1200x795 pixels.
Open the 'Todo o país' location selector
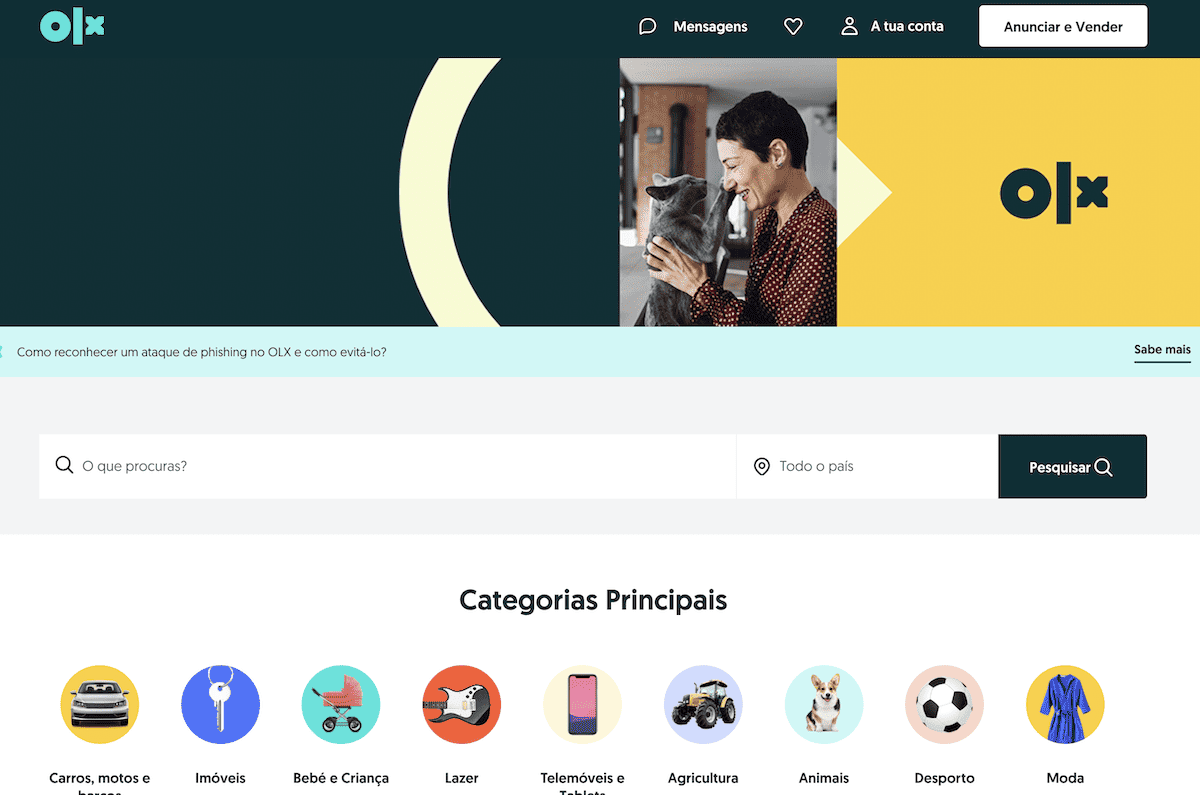867,466
